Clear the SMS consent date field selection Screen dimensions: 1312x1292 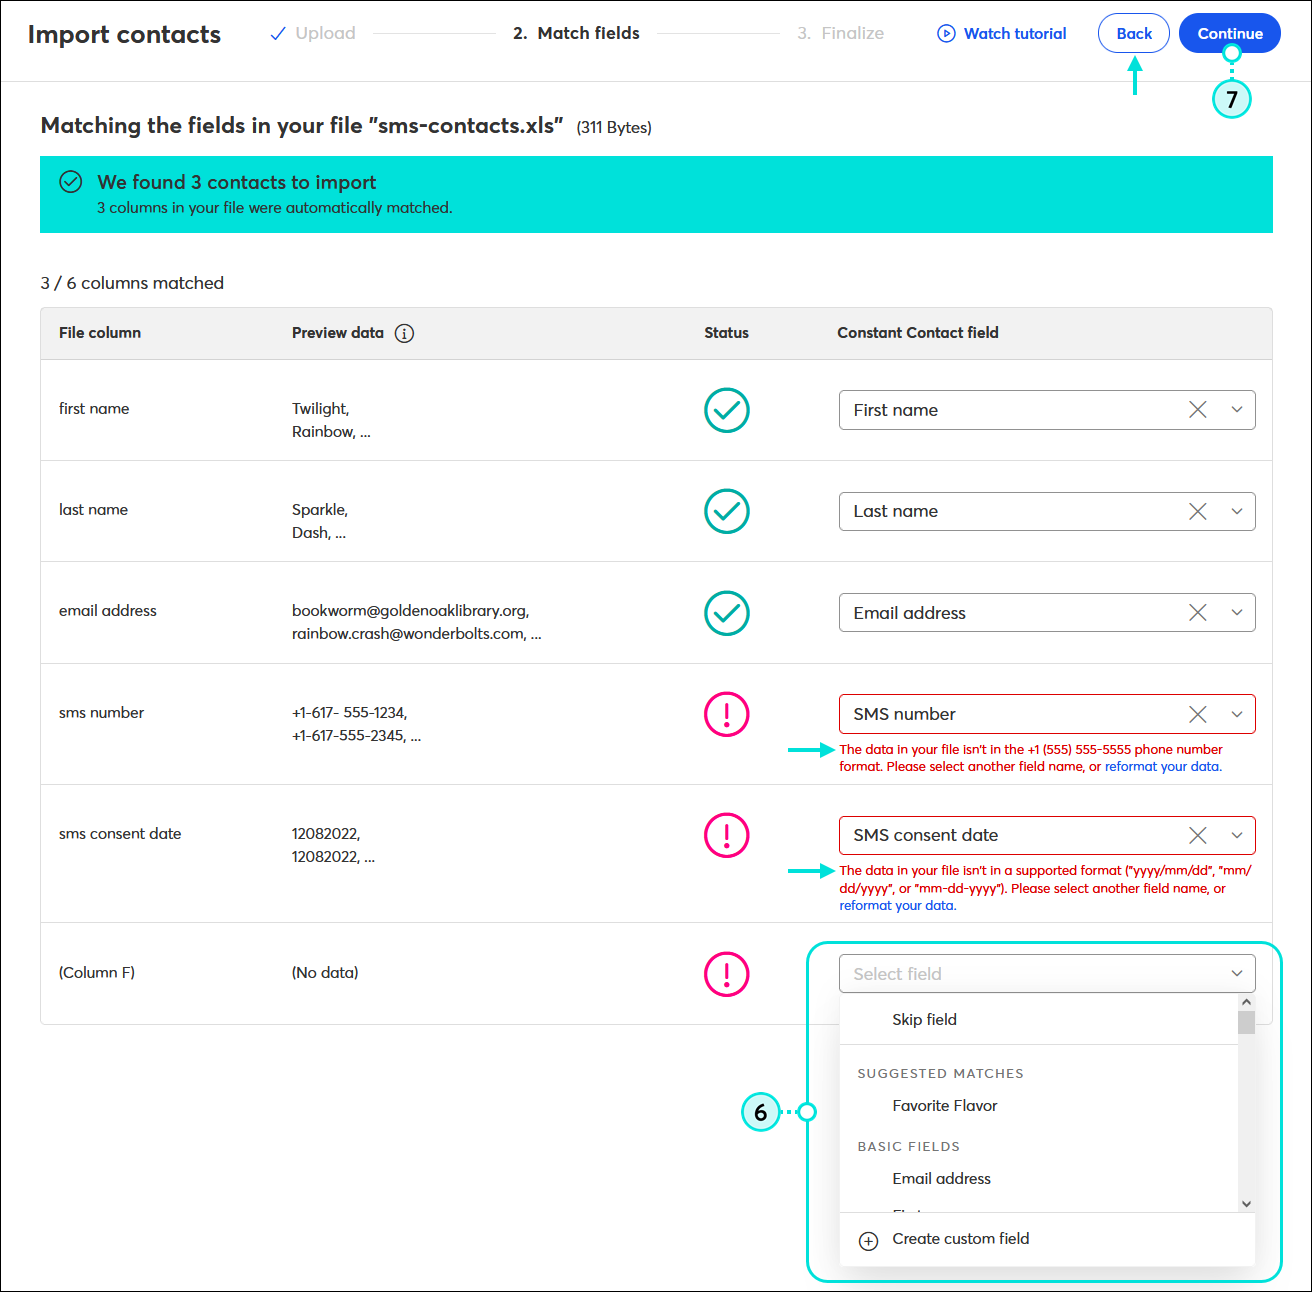(x=1197, y=835)
